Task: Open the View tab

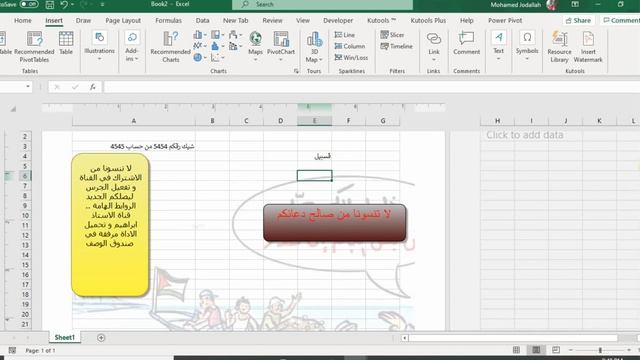Action: tap(303, 20)
